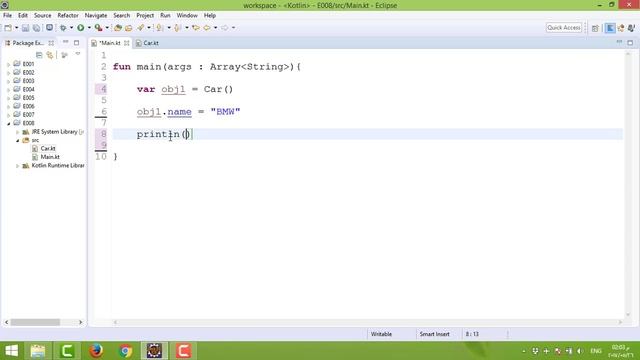The image size is (640, 360).
Task: Open the Search menu
Action: tap(122, 16)
